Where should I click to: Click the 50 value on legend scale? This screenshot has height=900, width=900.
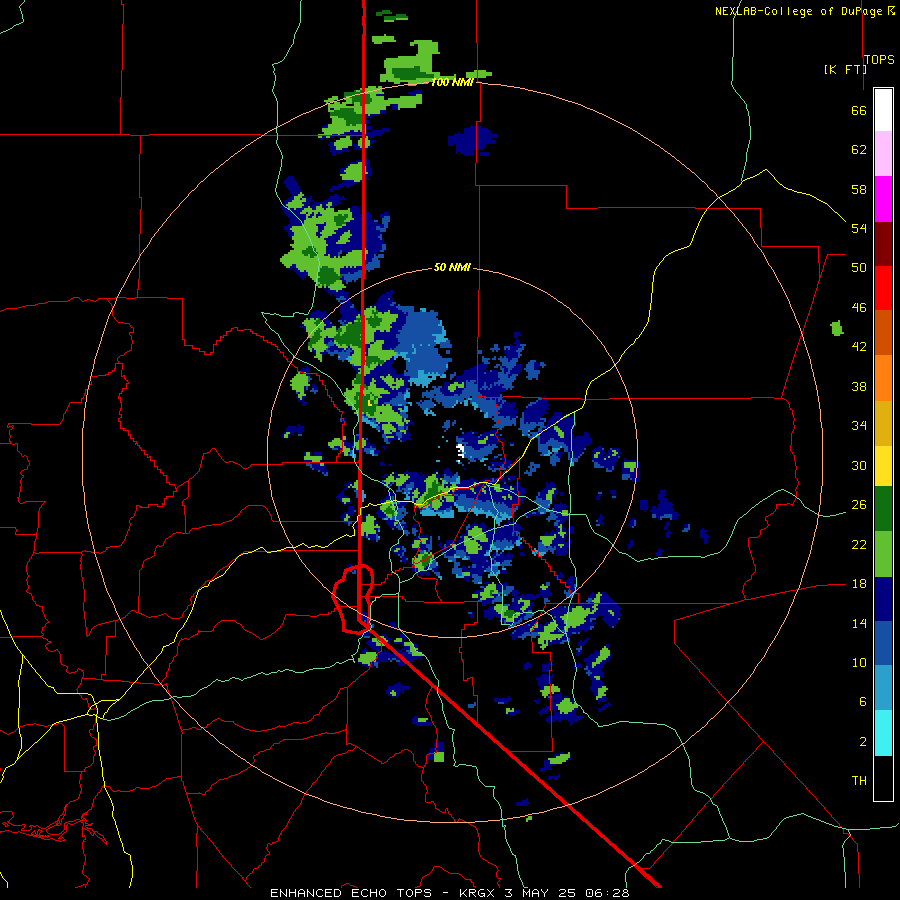(x=859, y=268)
